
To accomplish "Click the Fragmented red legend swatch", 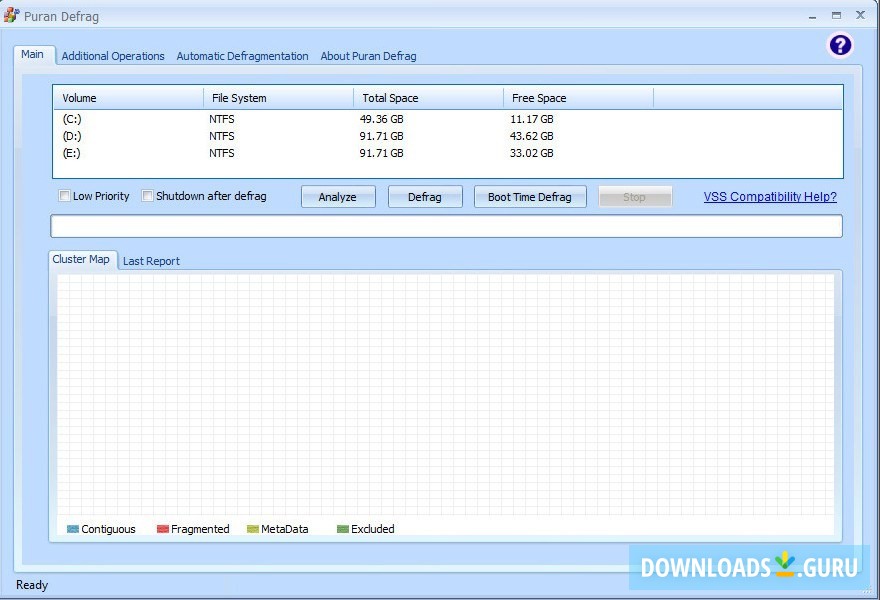I will [x=162, y=529].
